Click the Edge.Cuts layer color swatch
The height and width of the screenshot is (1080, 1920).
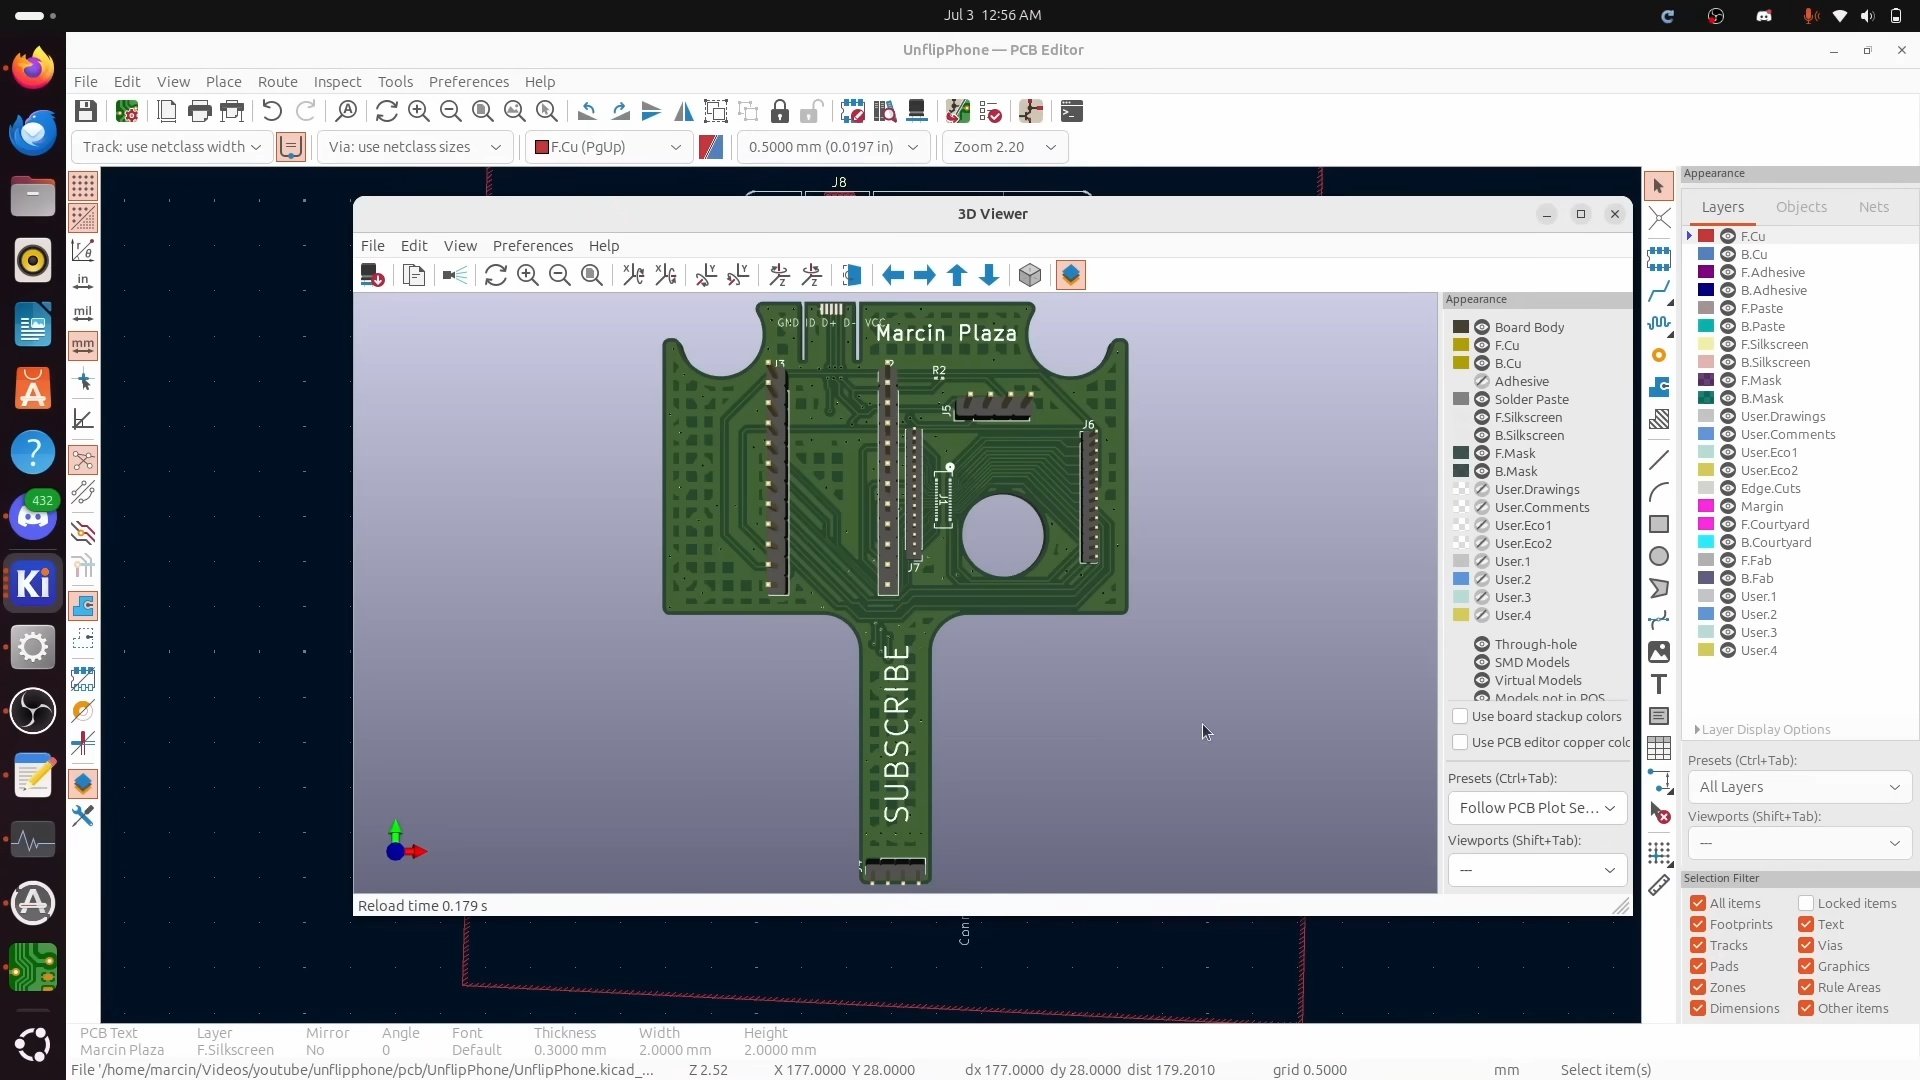(1706, 488)
